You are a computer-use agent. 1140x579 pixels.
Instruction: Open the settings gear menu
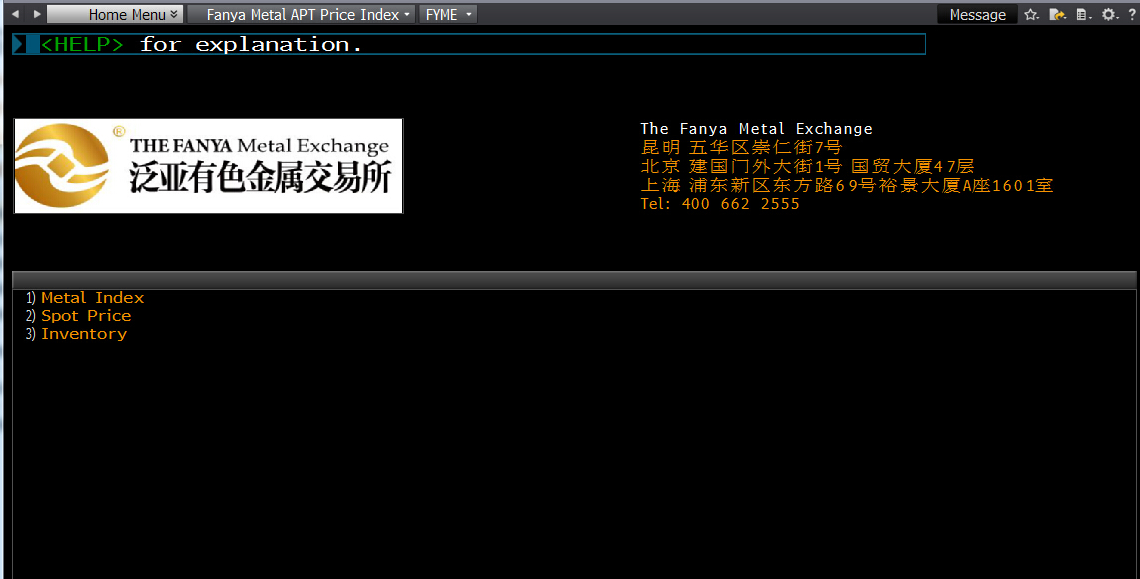(1109, 15)
